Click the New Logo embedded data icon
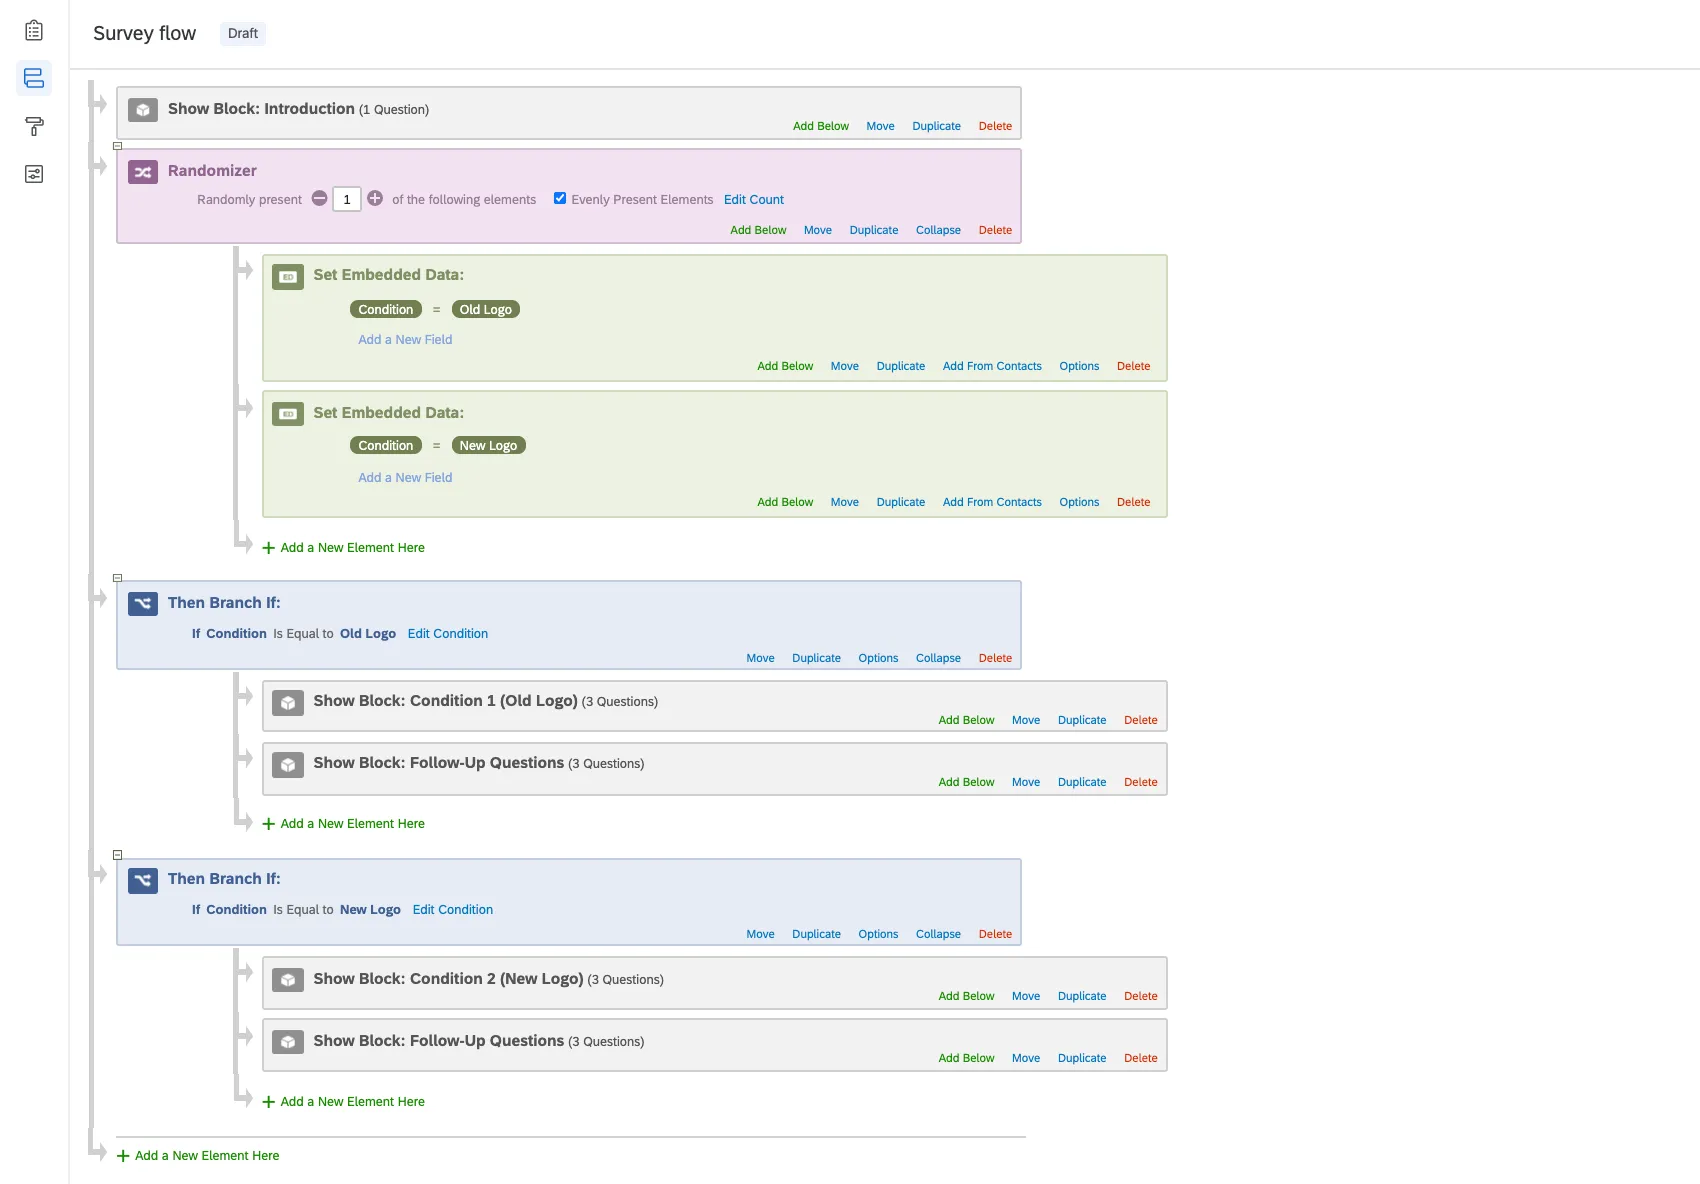This screenshot has width=1700, height=1184. 288,413
